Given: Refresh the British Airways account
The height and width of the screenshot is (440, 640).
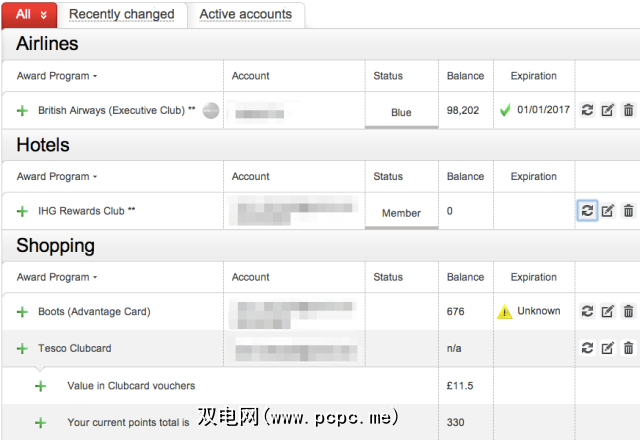Looking at the screenshot, I should click(x=587, y=110).
